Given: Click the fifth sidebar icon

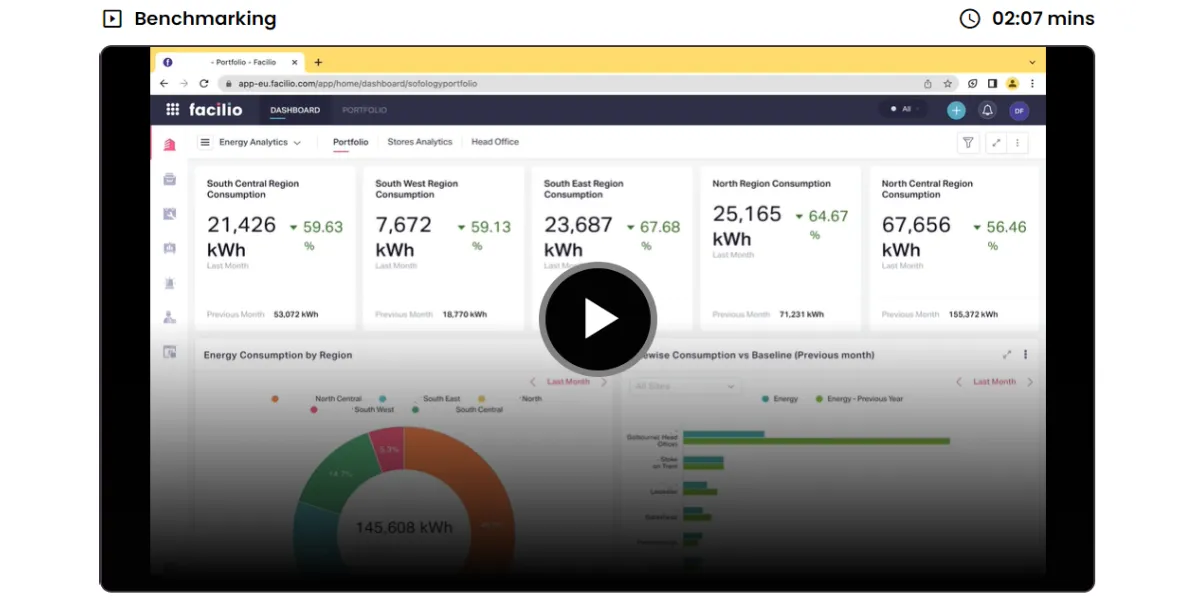Looking at the screenshot, I should pos(169,283).
